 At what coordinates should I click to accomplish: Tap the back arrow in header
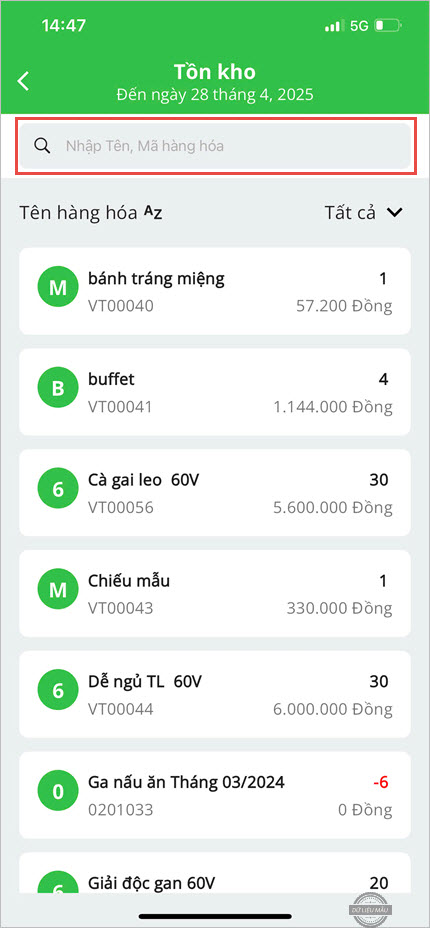point(23,81)
